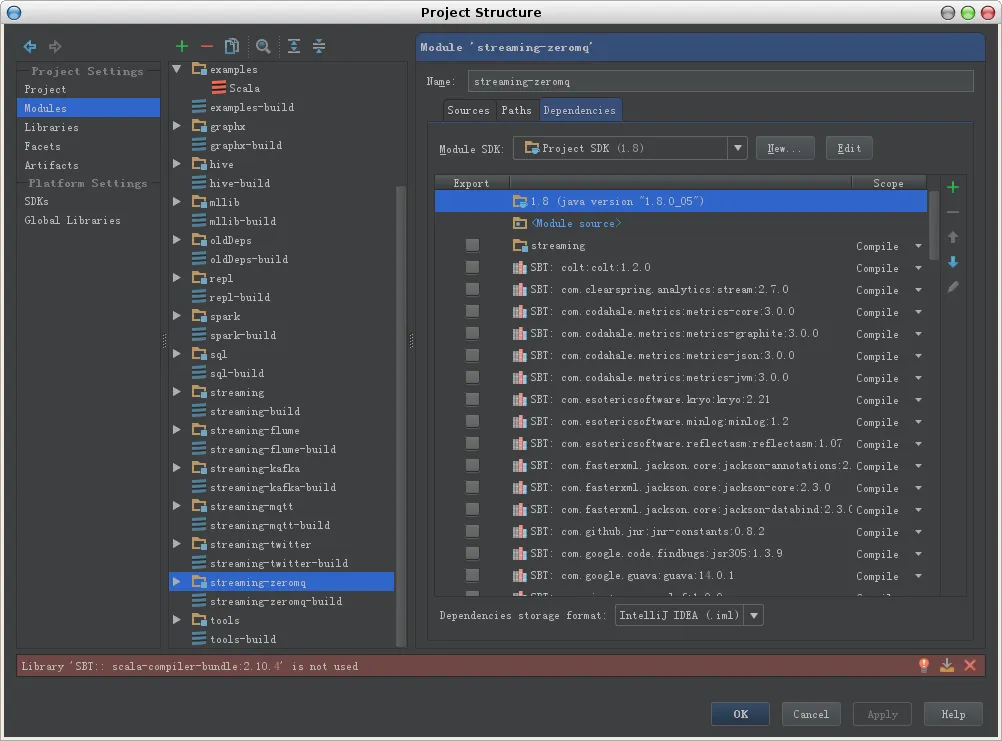This screenshot has width=1002, height=741.
Task: Copy the selected module
Action: point(232,46)
